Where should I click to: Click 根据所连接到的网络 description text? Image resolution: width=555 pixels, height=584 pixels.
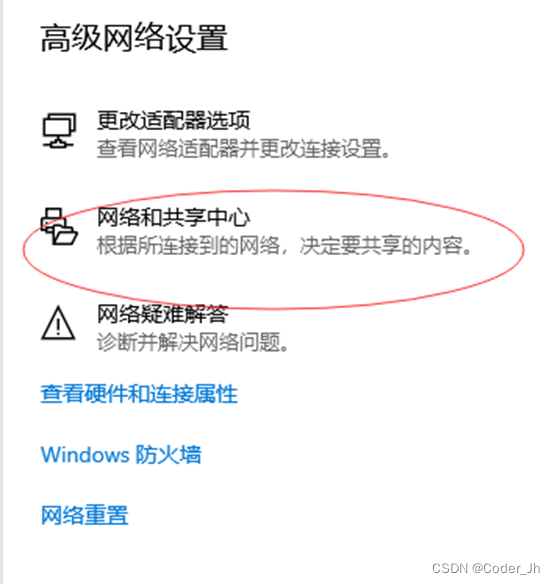188,245
